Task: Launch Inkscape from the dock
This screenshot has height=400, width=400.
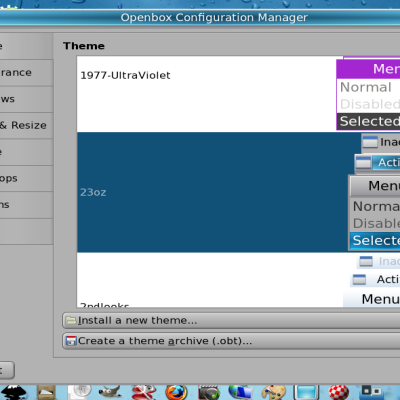Action: pyautogui.click(x=13, y=392)
